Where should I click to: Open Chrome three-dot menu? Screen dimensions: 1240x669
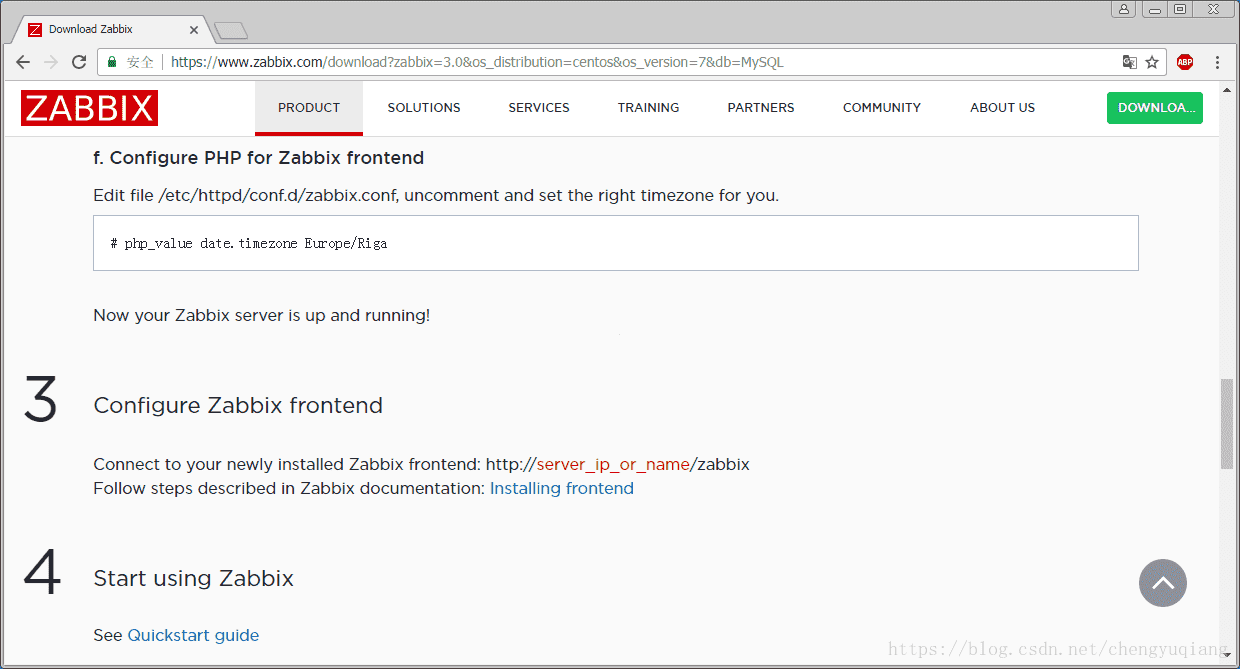coord(1217,62)
